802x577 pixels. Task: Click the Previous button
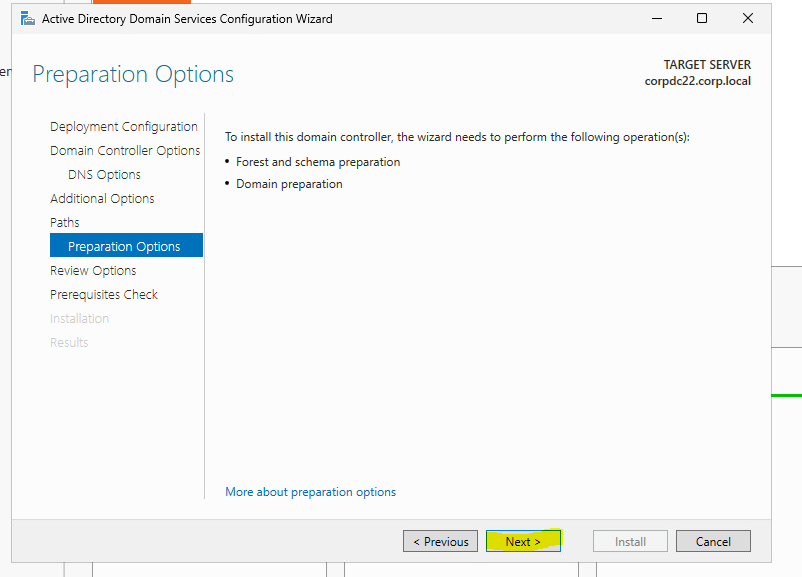tap(440, 541)
